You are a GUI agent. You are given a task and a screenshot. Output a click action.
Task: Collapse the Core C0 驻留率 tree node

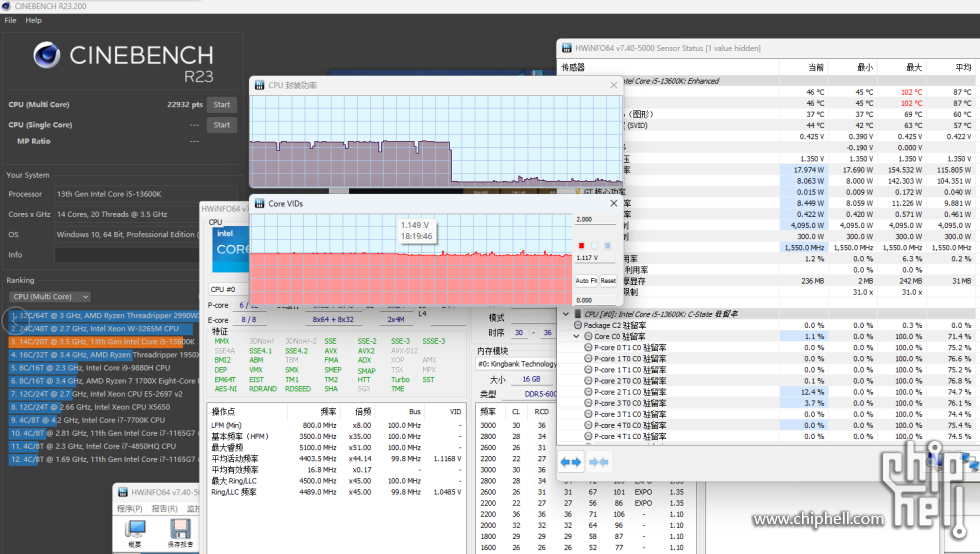tap(576, 336)
